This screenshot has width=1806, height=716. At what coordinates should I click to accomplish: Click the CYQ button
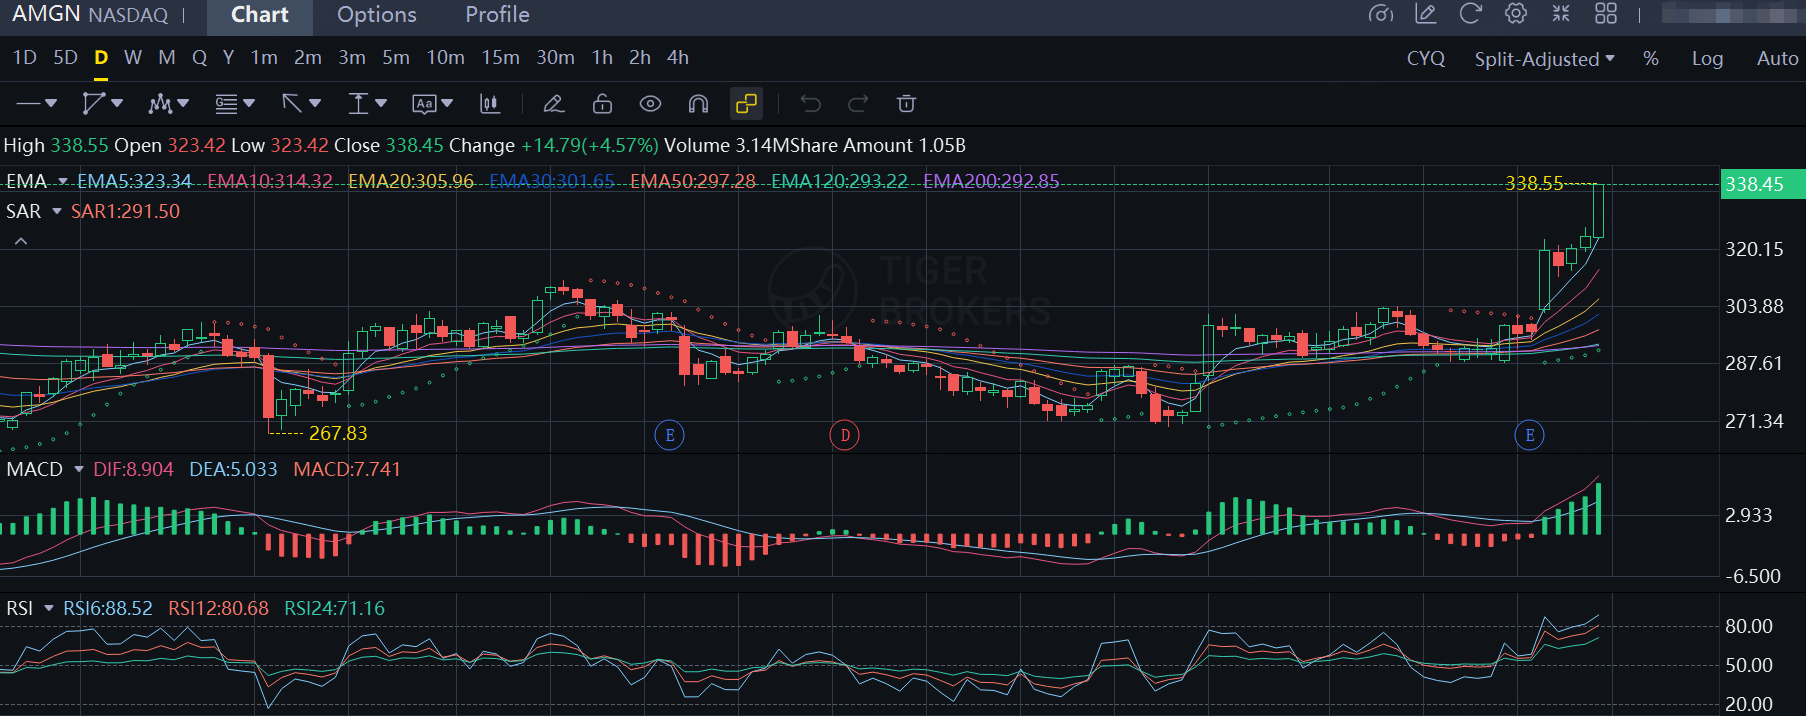(1425, 59)
